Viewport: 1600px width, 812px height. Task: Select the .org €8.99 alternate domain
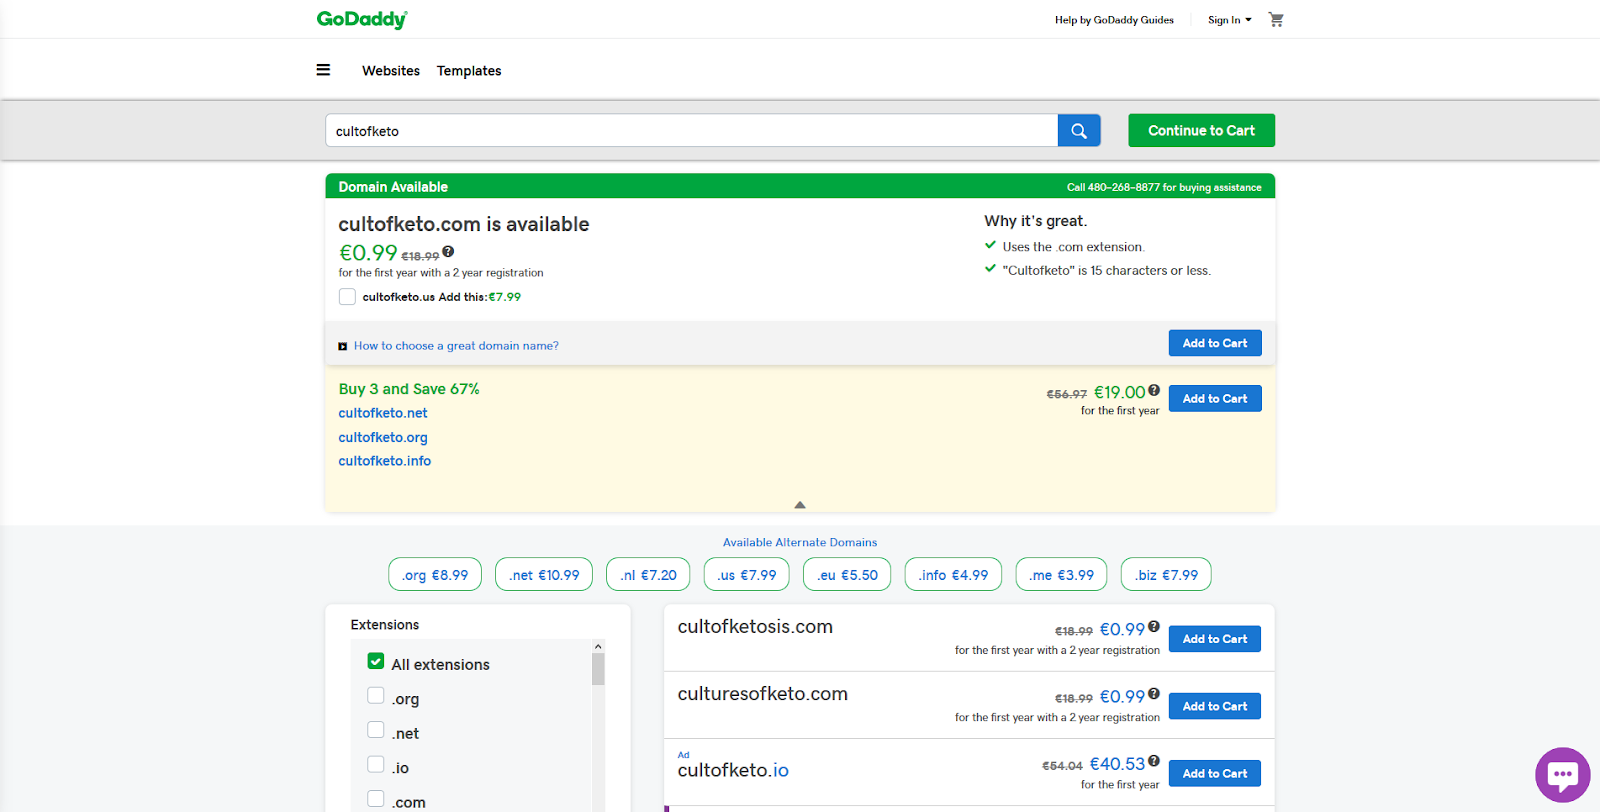tap(435, 575)
